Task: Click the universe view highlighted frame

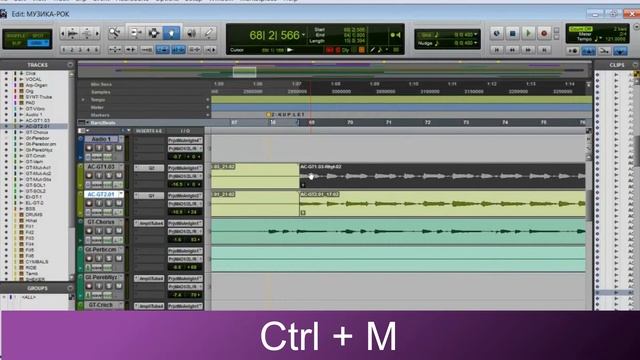Action: coord(244,72)
